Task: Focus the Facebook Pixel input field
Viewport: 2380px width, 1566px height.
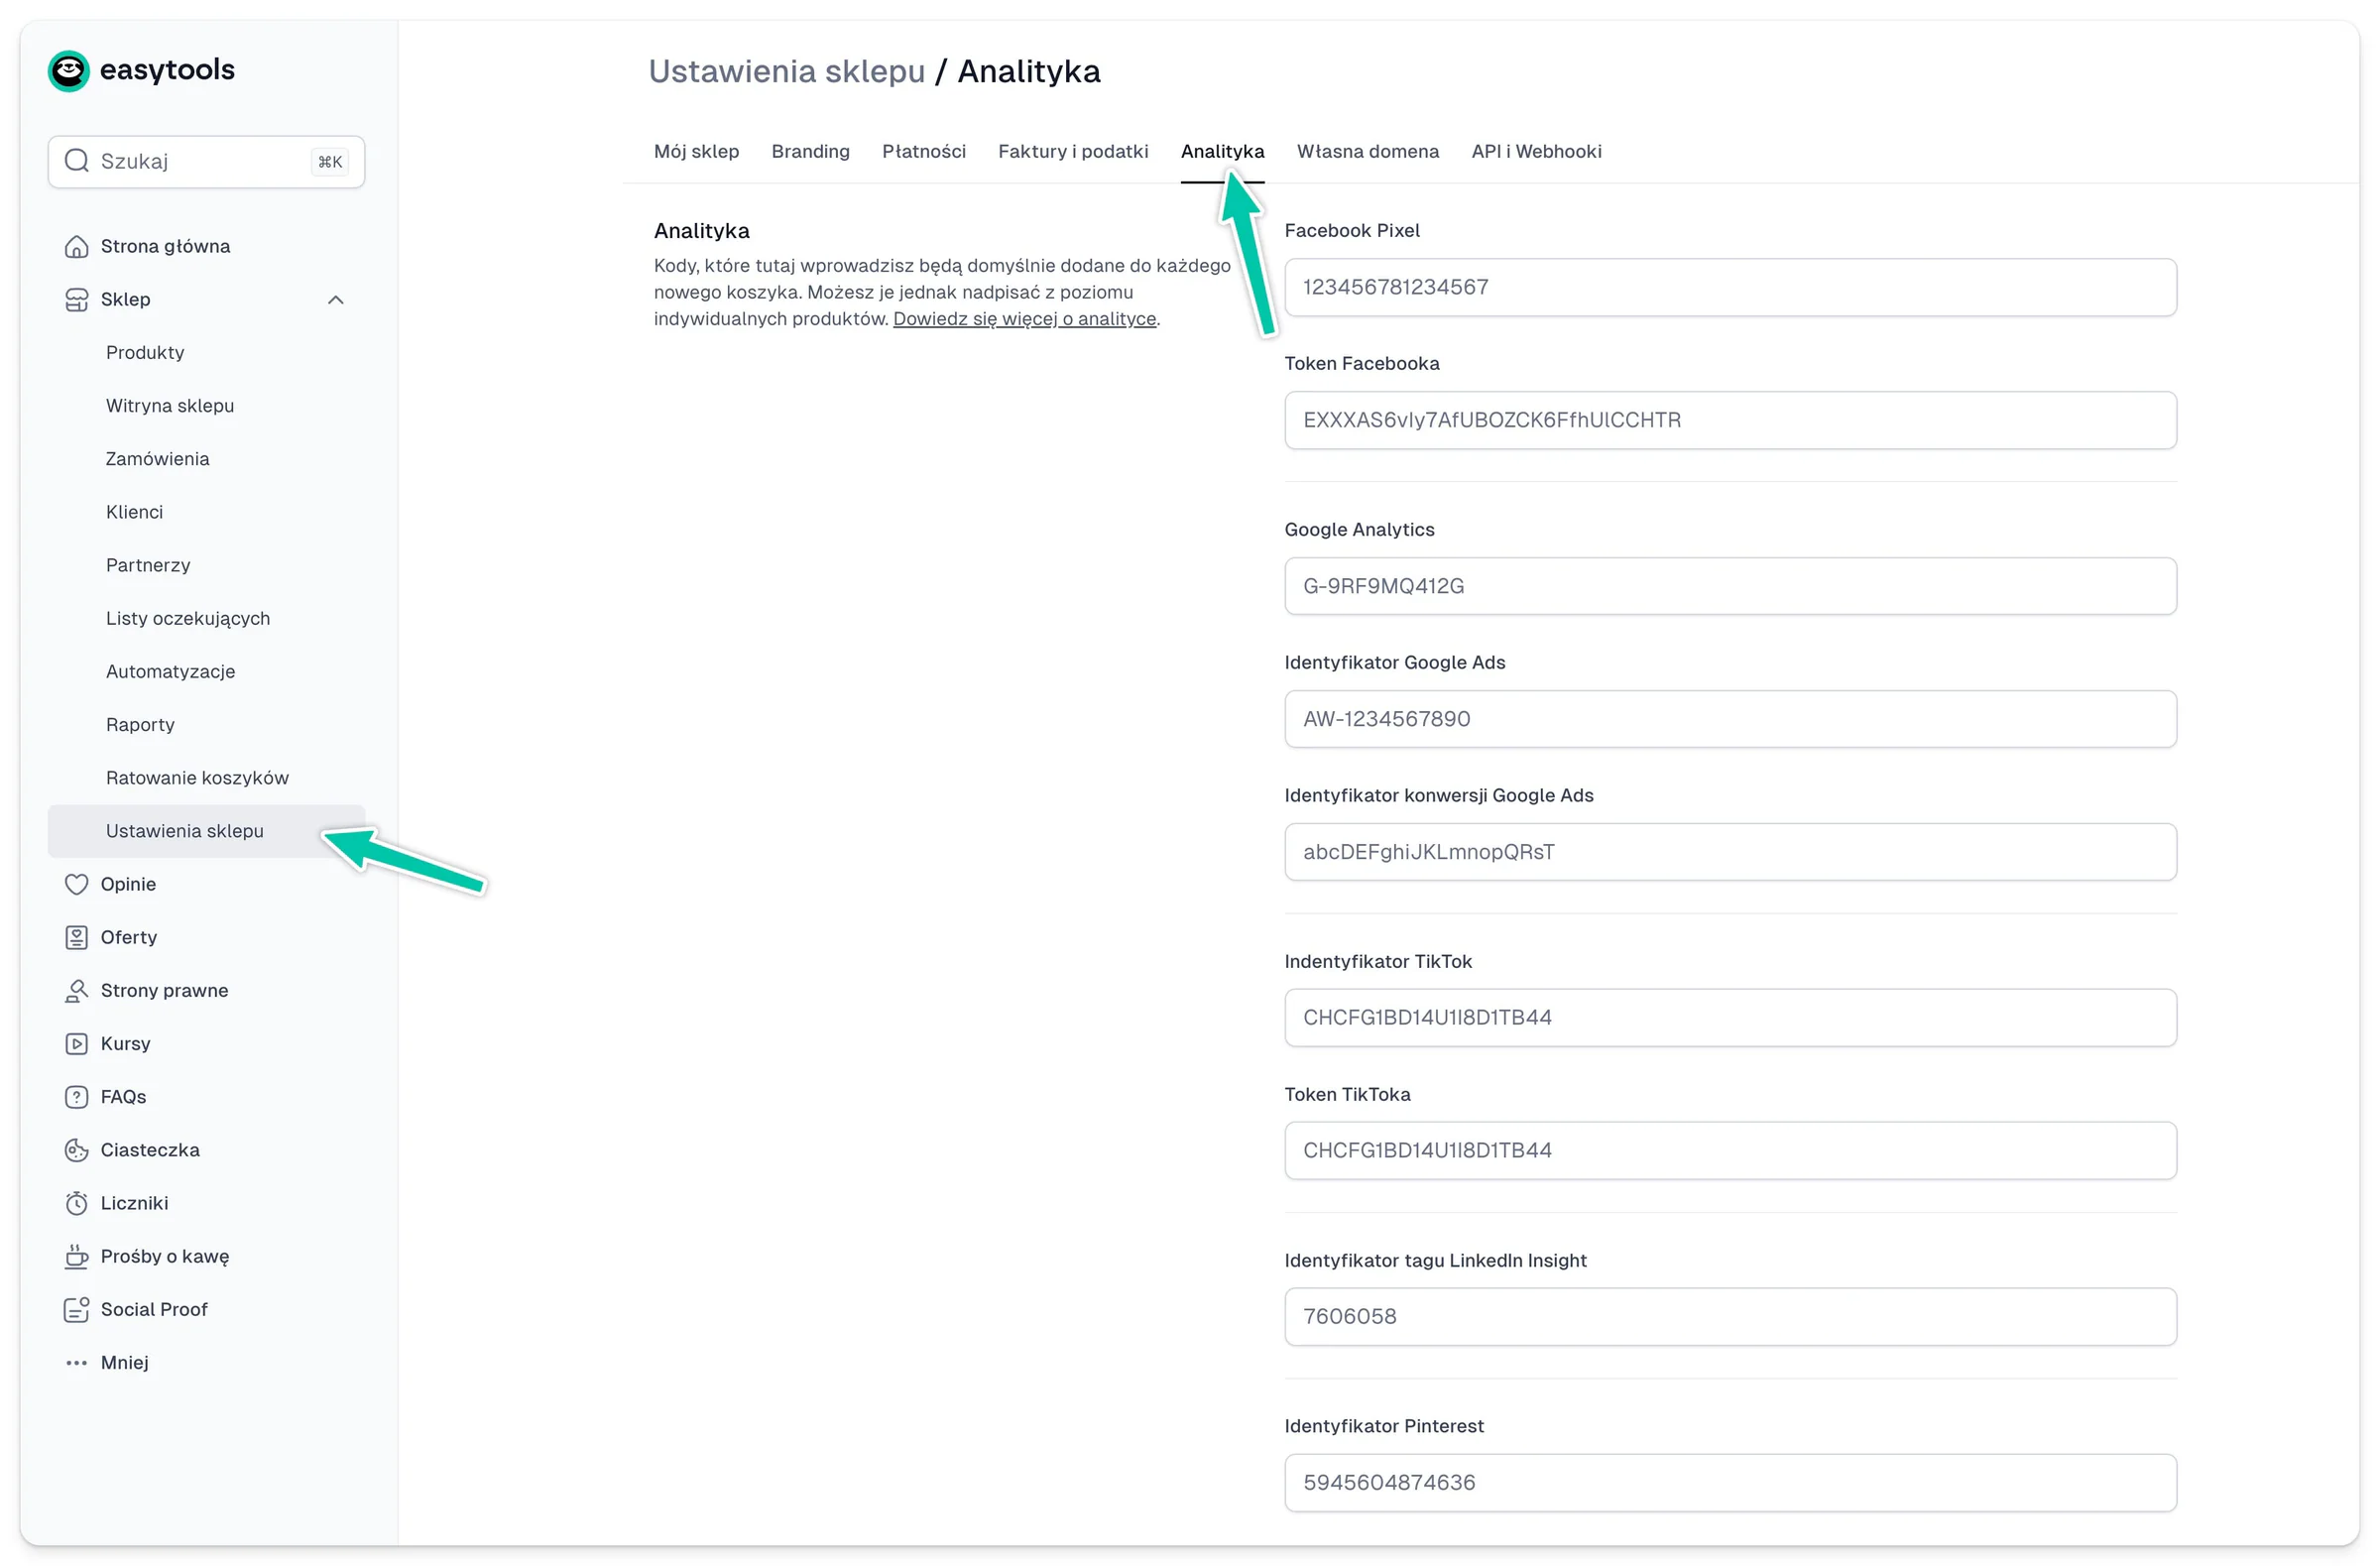Action: point(1729,287)
